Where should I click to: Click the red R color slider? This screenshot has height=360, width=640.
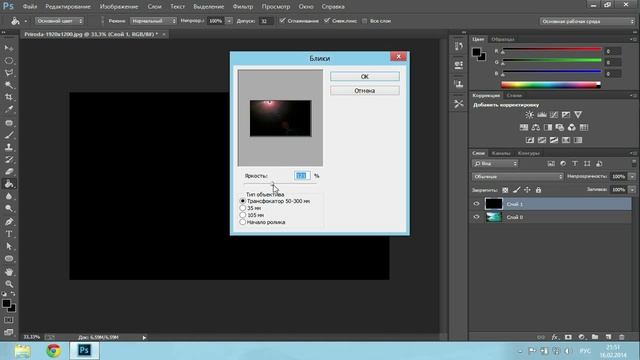(x=551, y=50)
